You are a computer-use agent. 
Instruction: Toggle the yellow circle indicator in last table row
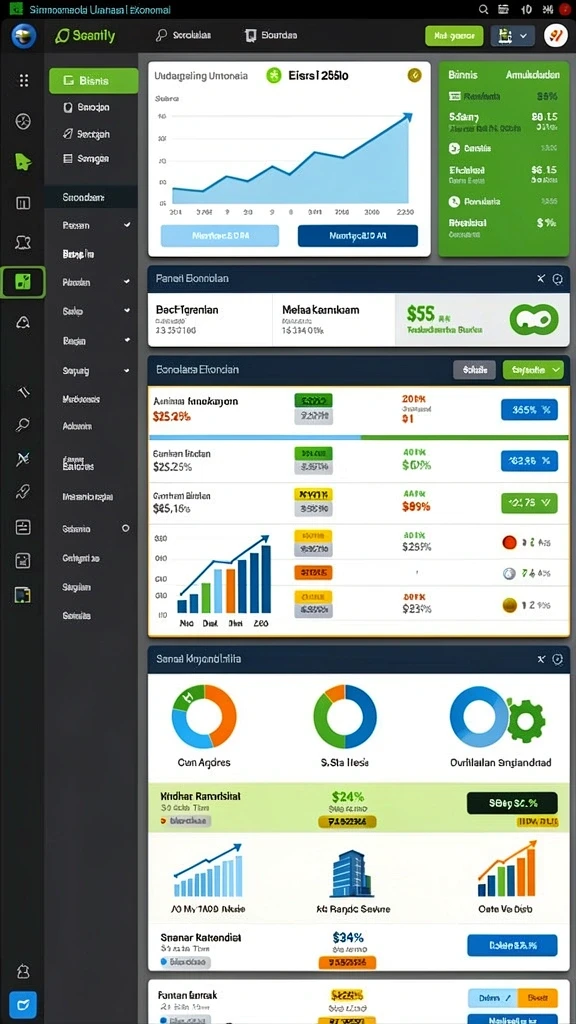click(509, 605)
